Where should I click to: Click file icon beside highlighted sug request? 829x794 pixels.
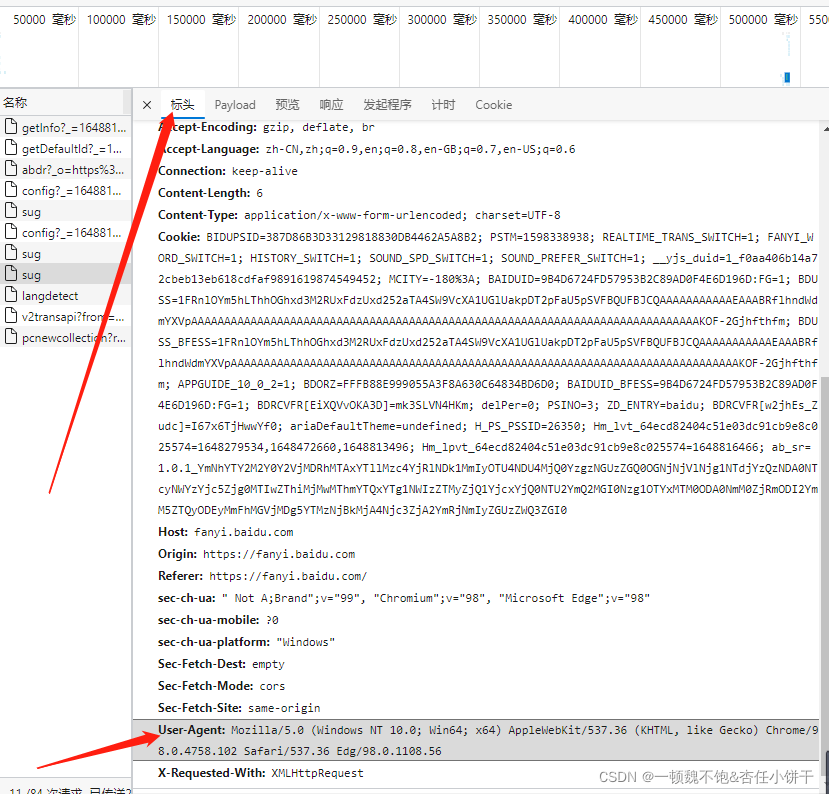pyautogui.click(x=11, y=274)
